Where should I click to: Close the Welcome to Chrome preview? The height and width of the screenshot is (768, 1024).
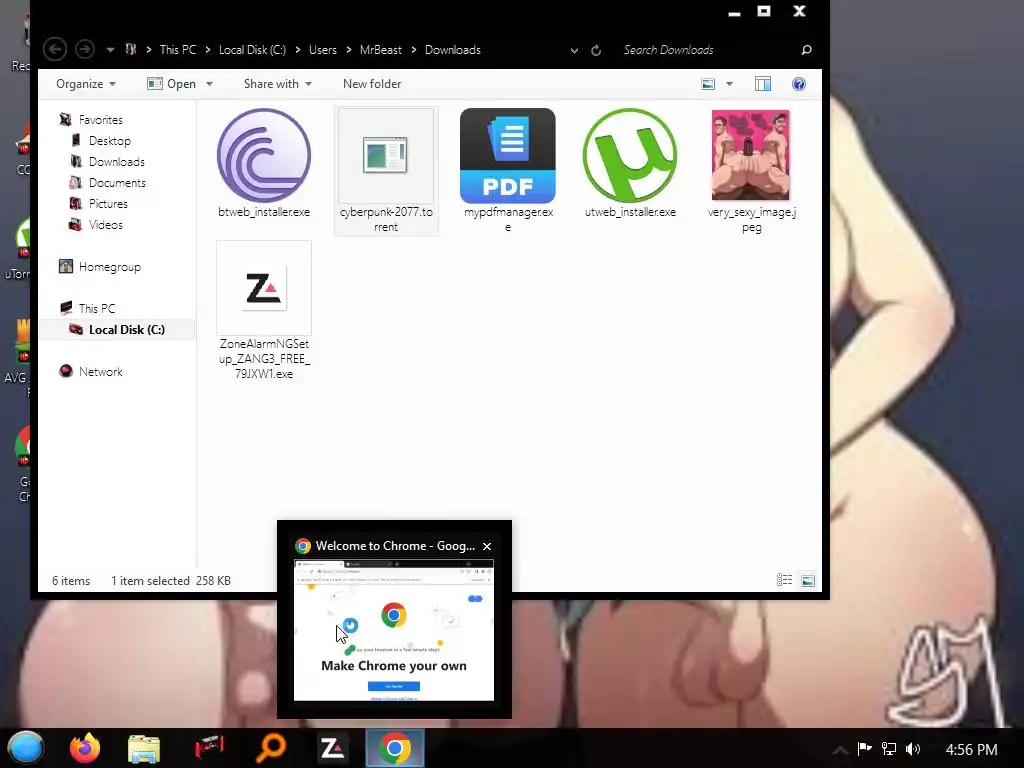click(x=487, y=546)
